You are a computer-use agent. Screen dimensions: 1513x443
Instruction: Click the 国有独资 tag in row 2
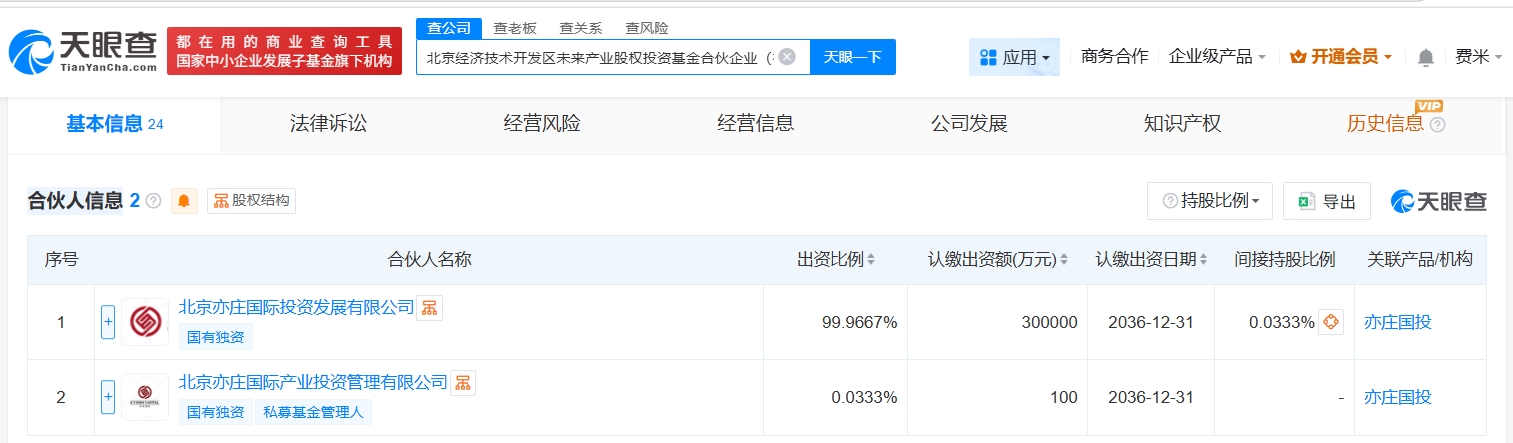coord(216,412)
